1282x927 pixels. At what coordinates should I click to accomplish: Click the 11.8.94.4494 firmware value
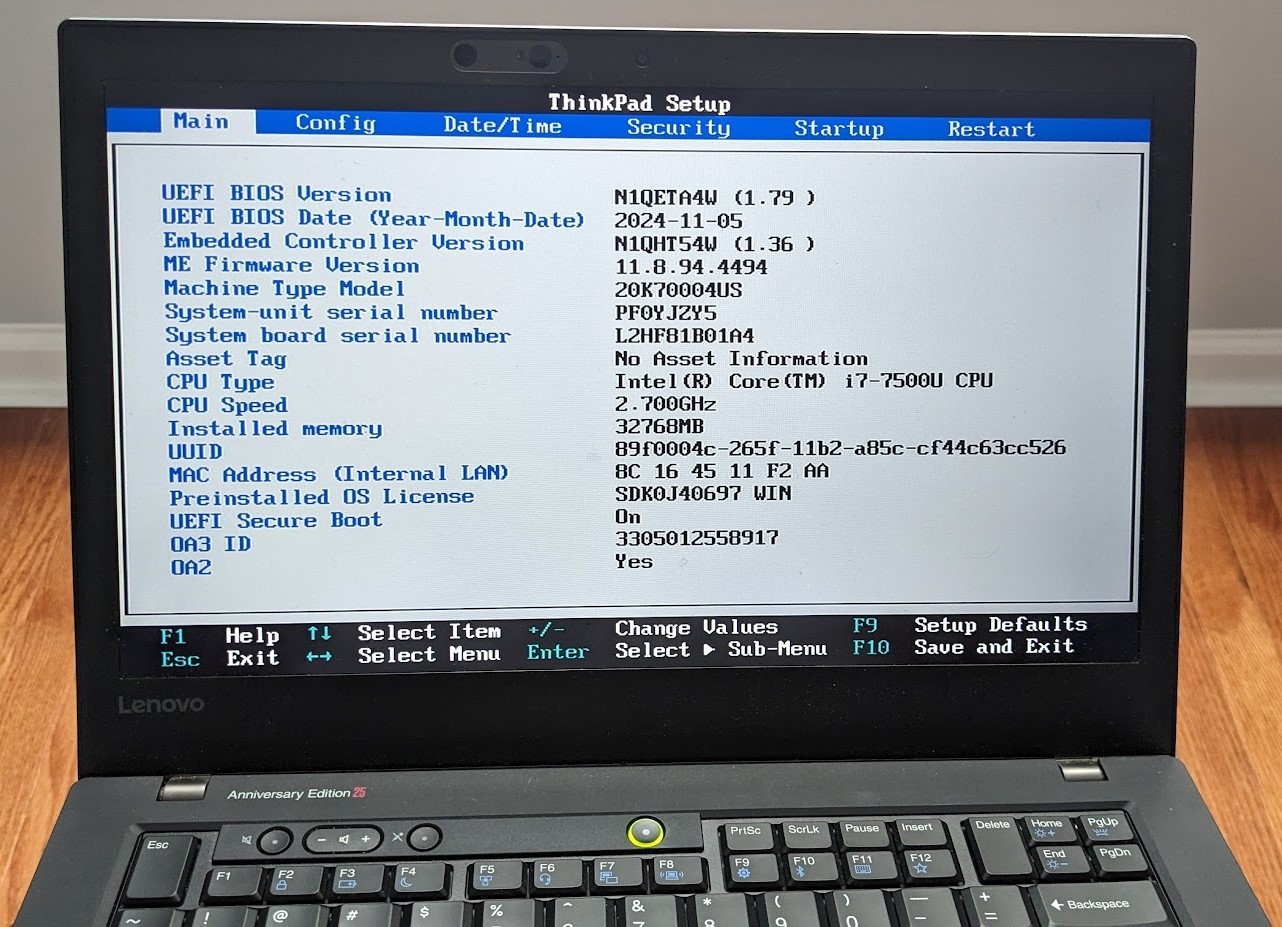click(x=691, y=267)
